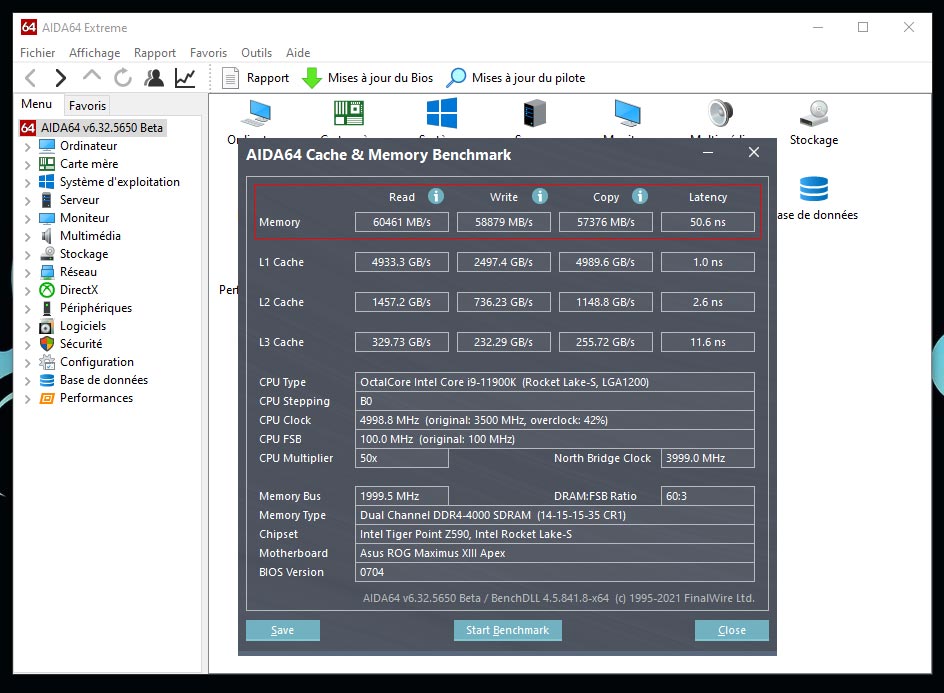Image resolution: width=944 pixels, height=693 pixels.
Task: Click the Write info icon in benchmark
Action: (x=540, y=196)
